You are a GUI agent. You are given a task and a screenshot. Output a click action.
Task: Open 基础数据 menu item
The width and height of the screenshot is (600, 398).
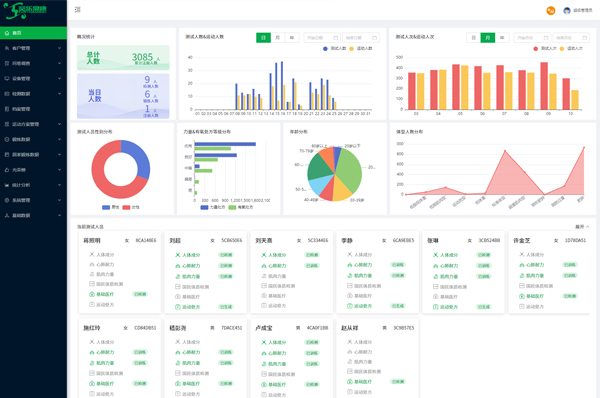[x=33, y=215]
